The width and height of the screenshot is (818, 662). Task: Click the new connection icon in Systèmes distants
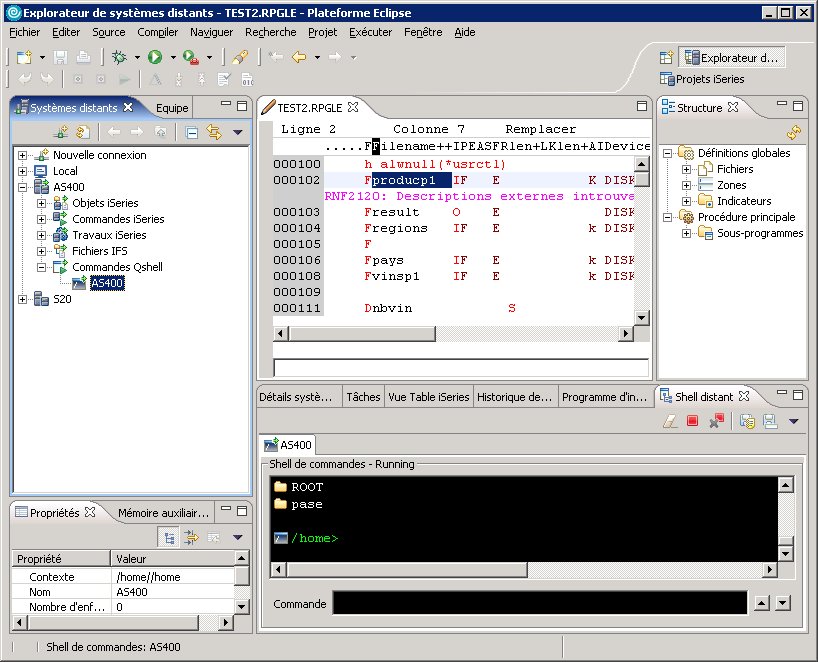(x=61, y=133)
